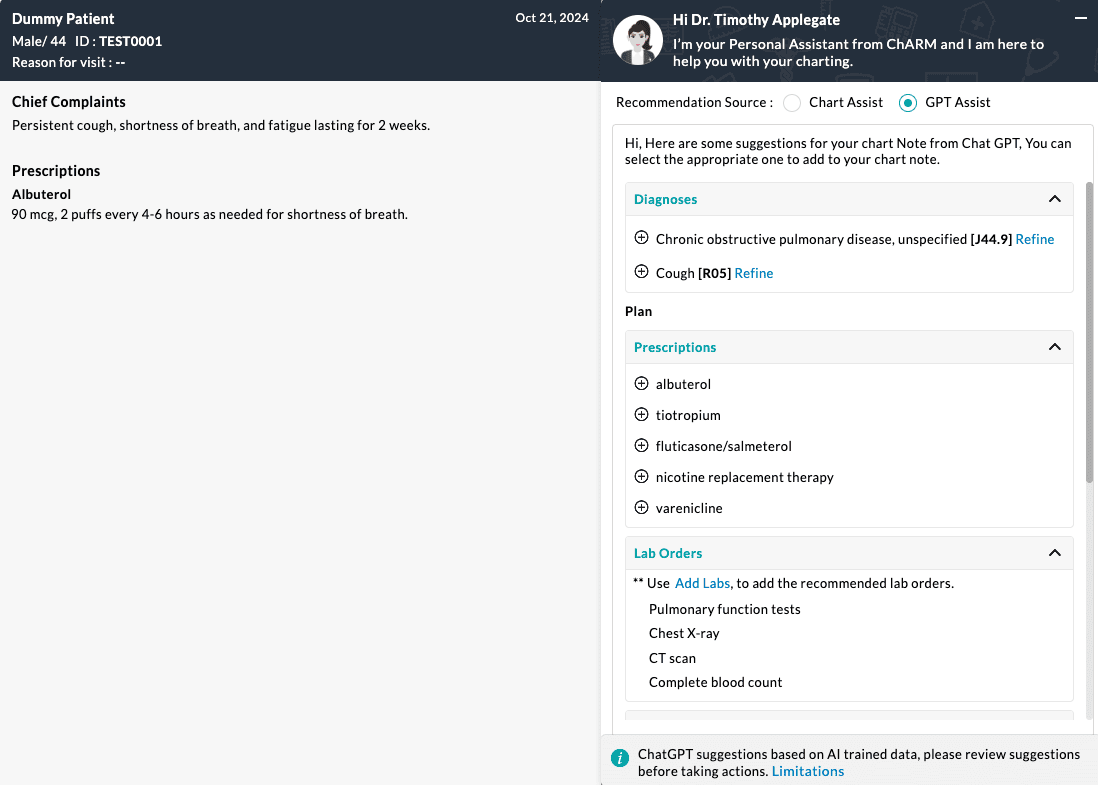The width and height of the screenshot is (1098, 785).
Task: Minimize the assistant panel with dash button
Action: click(1080, 19)
